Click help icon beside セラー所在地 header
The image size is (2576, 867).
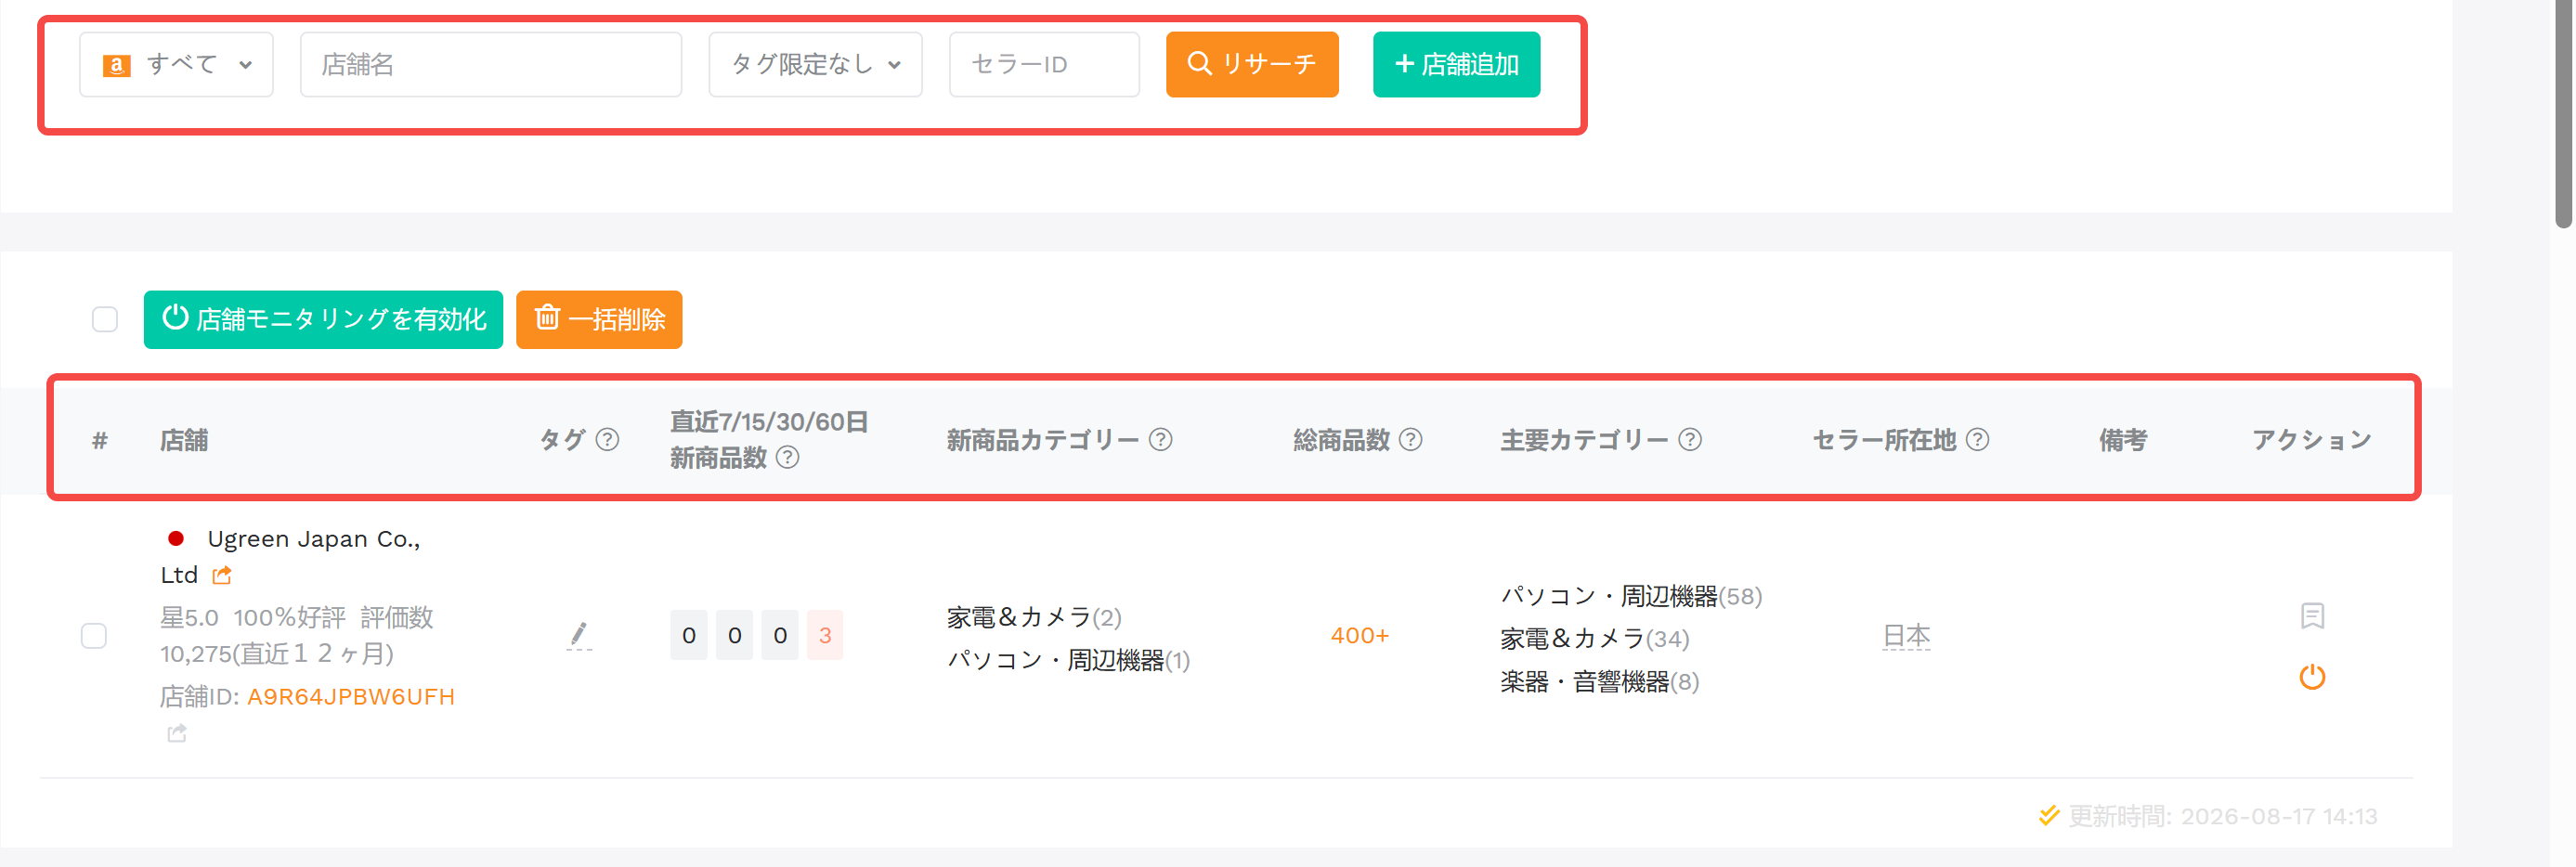tap(1977, 439)
